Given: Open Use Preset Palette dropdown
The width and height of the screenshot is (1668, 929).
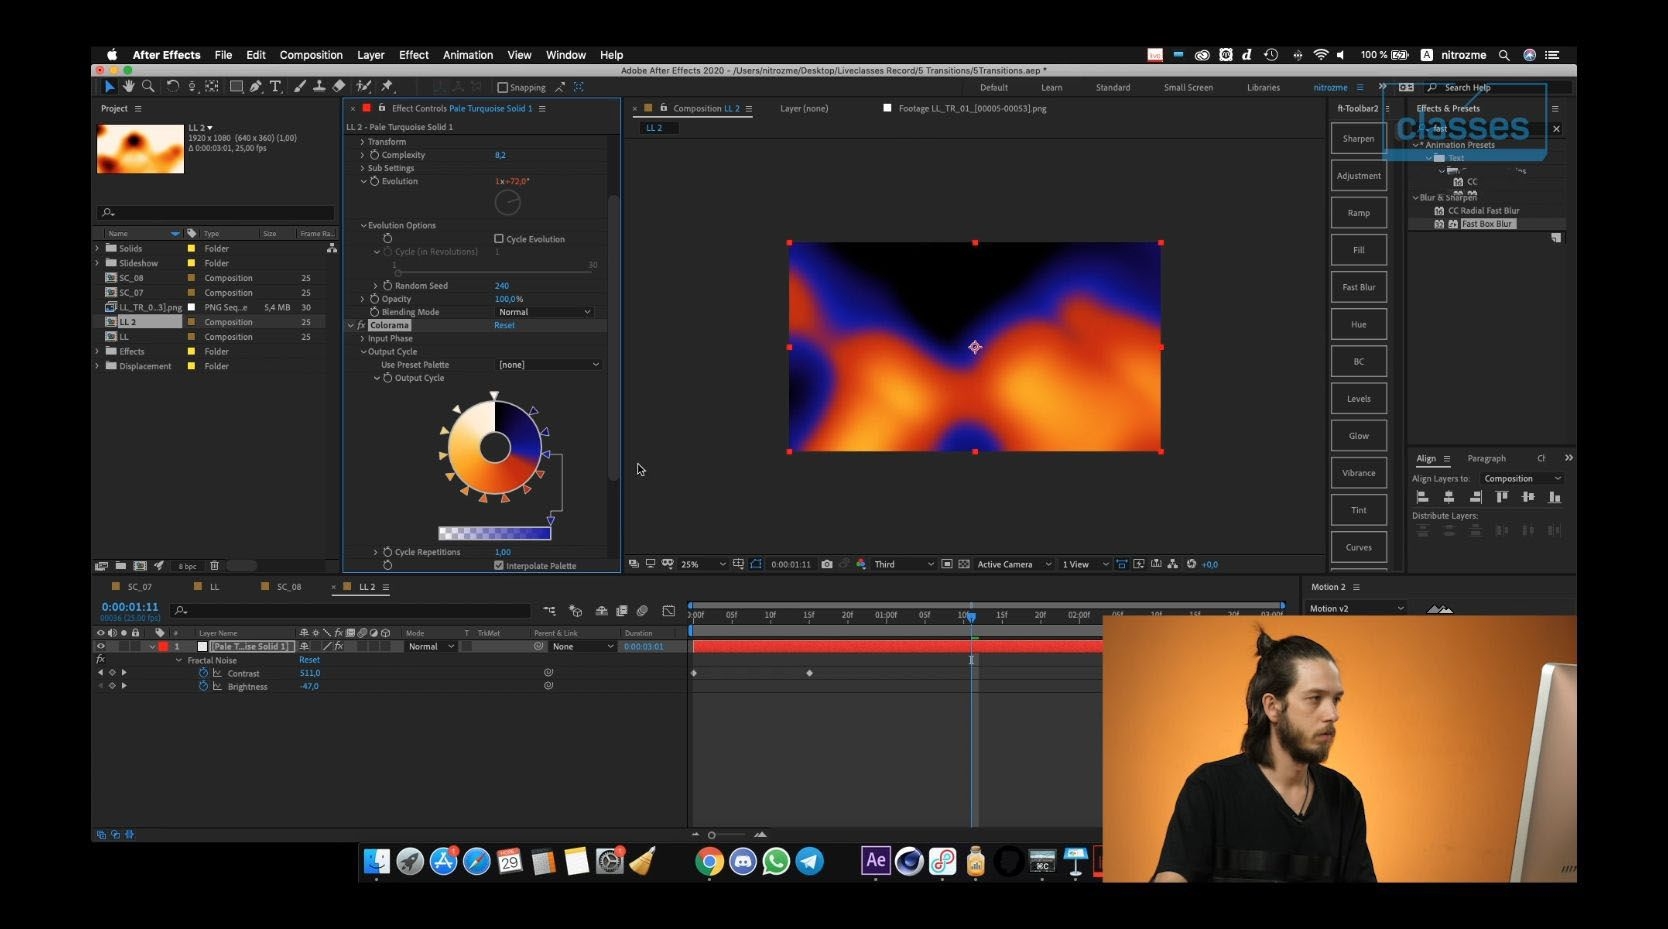Looking at the screenshot, I should coord(549,365).
